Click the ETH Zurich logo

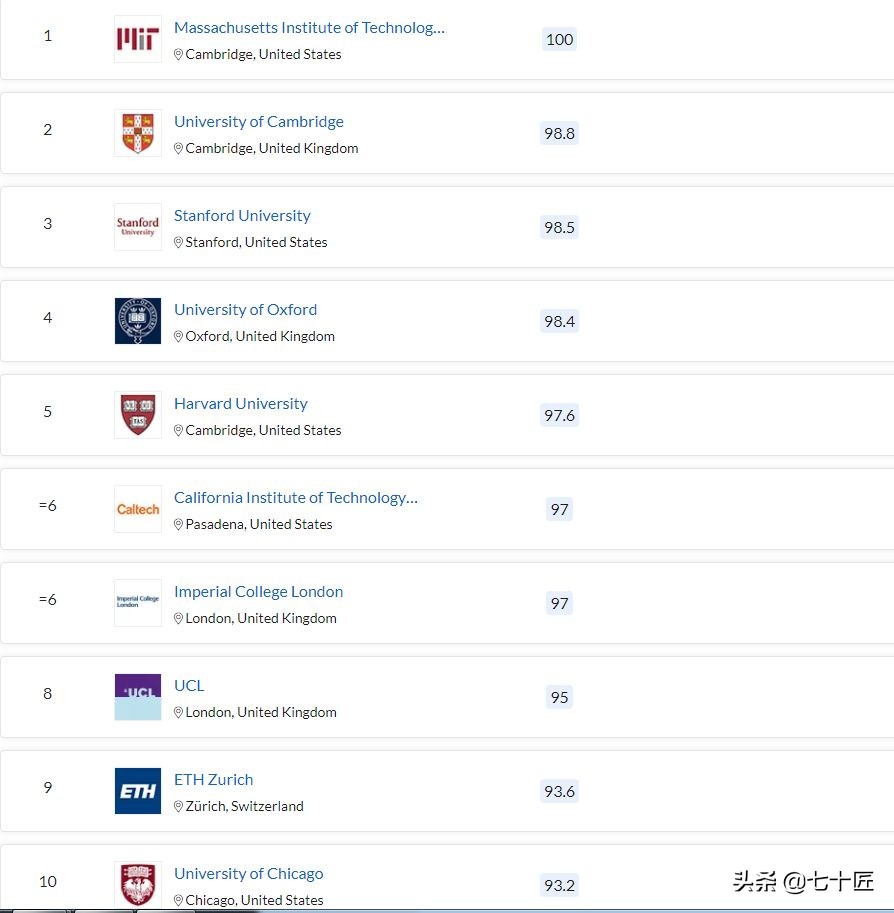[137, 790]
